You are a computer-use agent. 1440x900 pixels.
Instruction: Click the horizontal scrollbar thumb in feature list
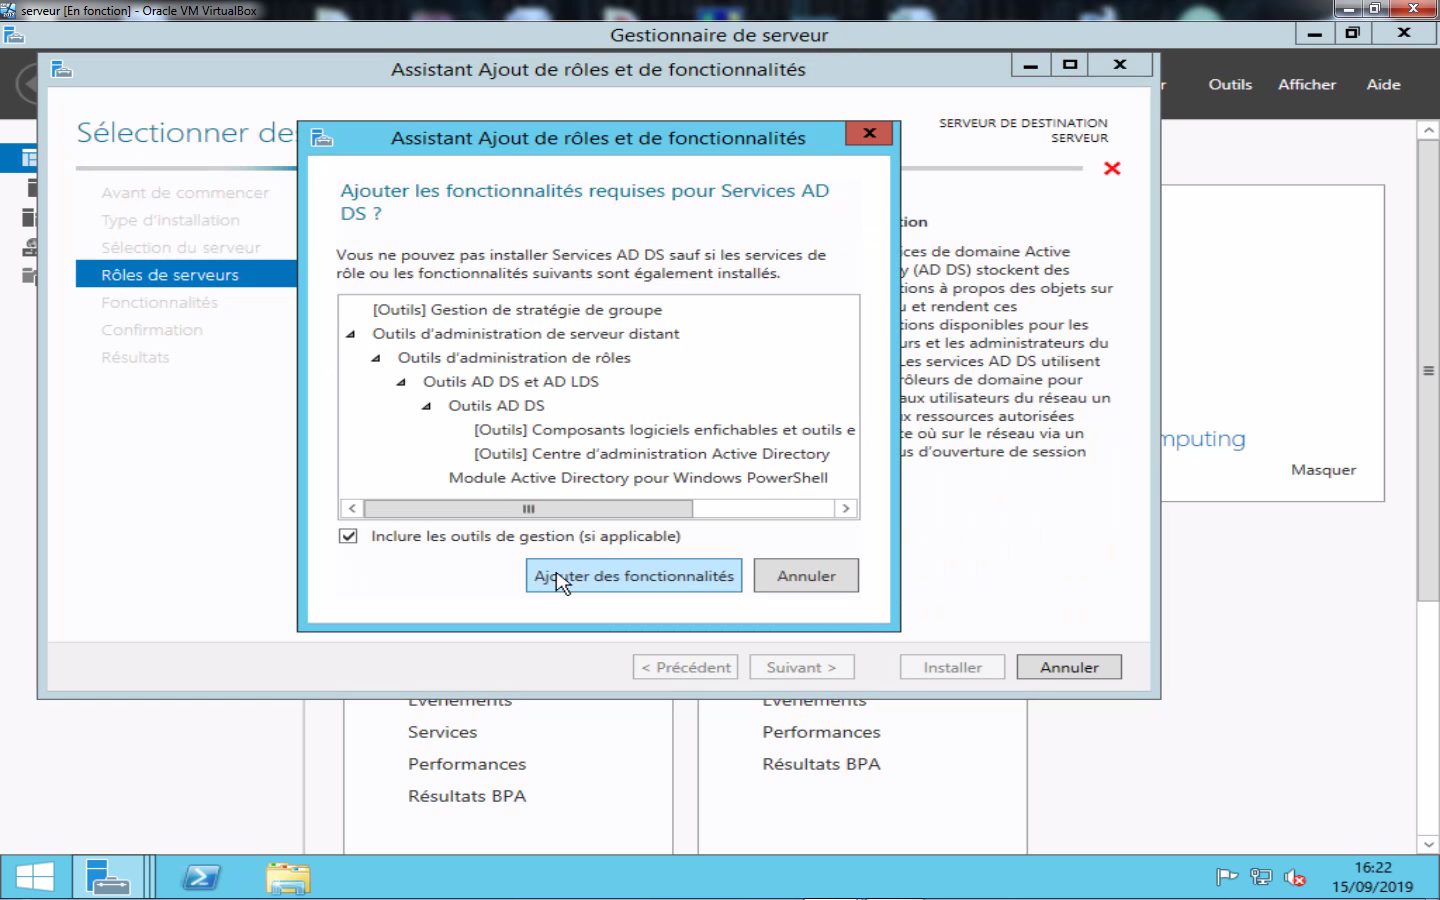[528, 509]
